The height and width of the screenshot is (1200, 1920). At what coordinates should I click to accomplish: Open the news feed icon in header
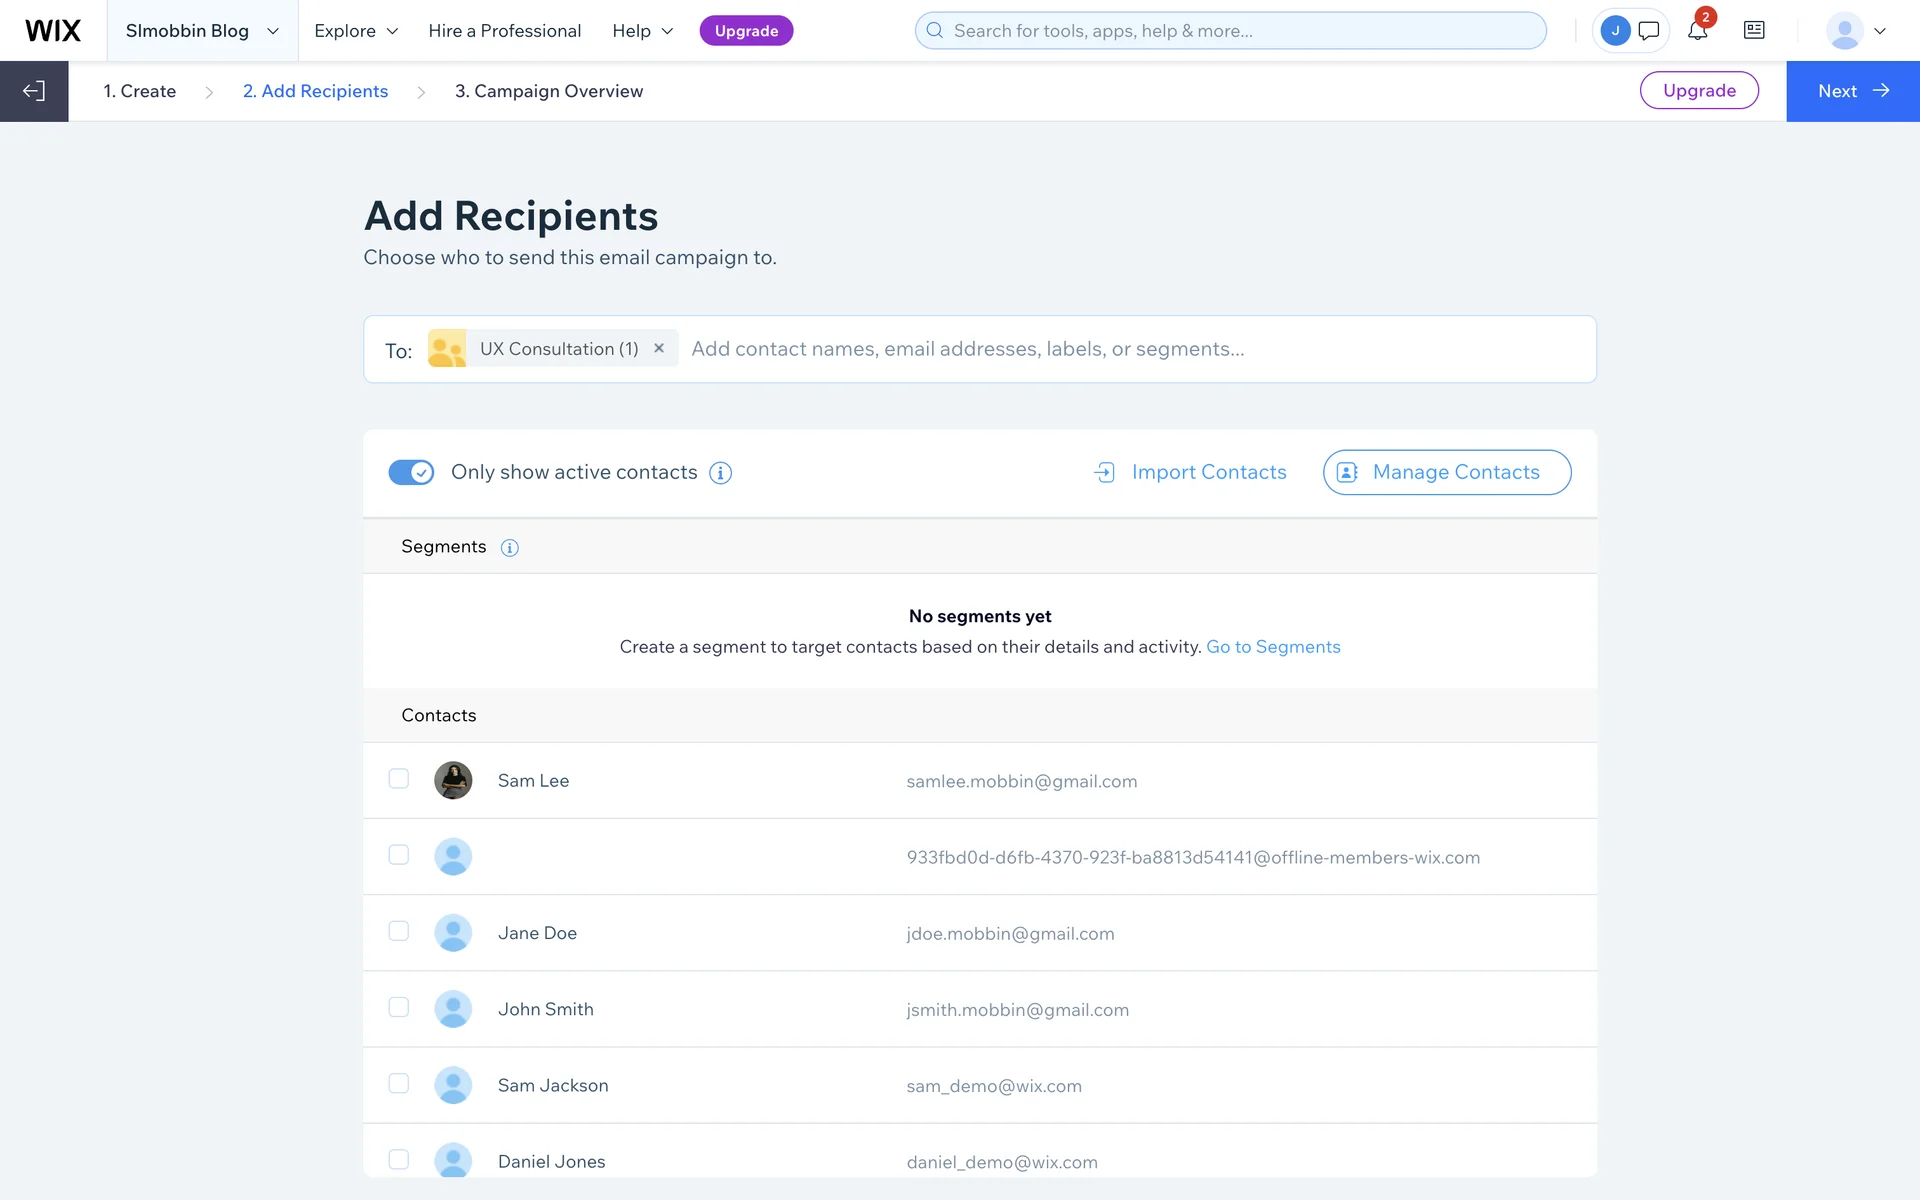[1754, 31]
